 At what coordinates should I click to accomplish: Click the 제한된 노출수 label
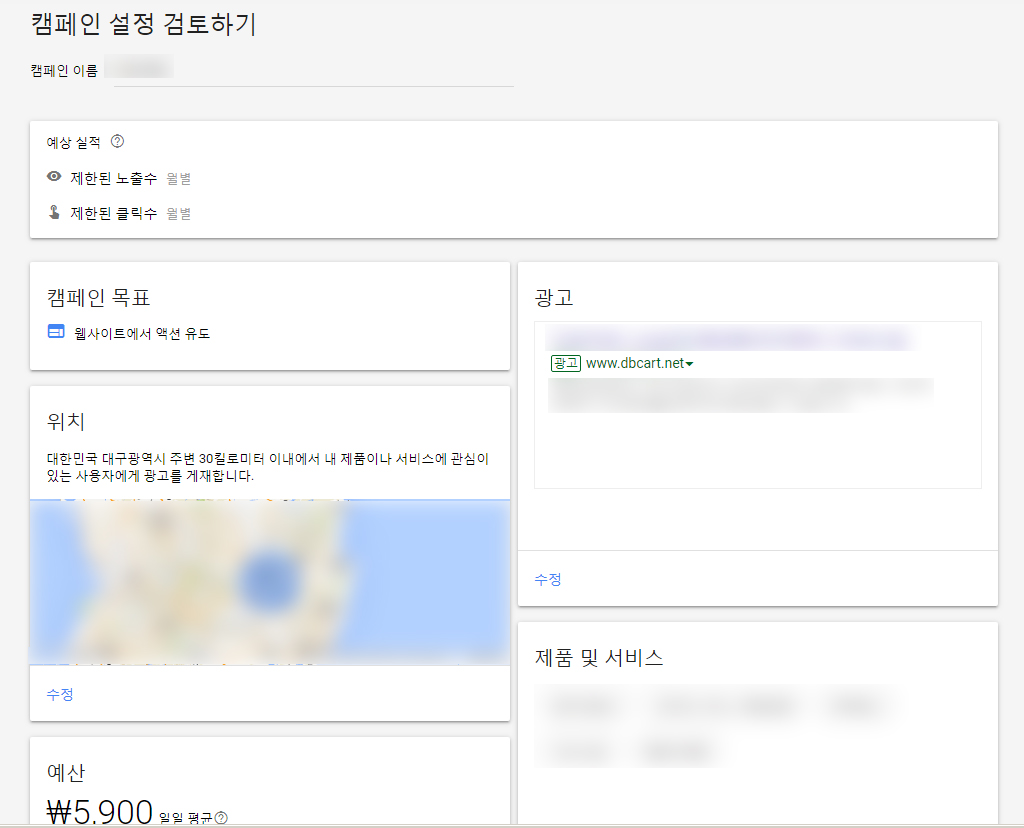click(x=113, y=178)
